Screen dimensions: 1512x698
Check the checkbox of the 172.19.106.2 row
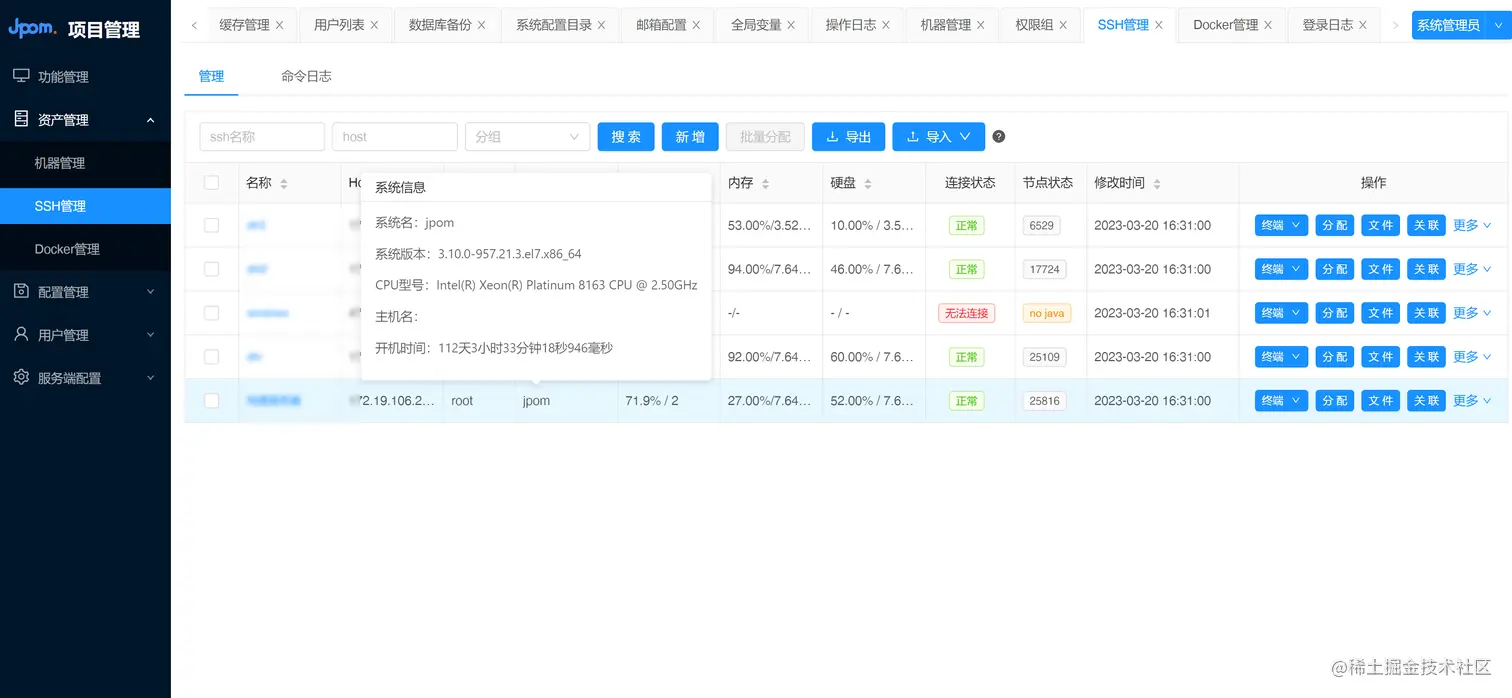[x=211, y=400]
